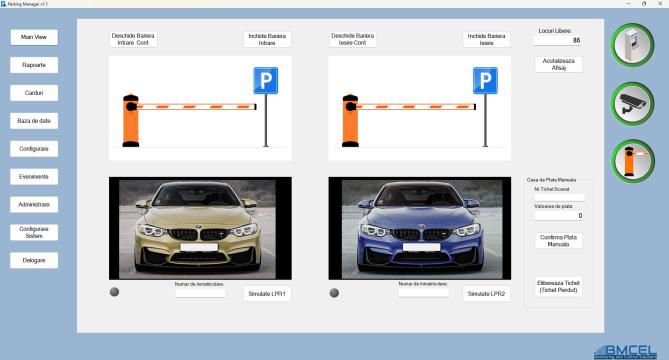This screenshot has height=360, width=669.
Task: Click Deschide Bariera Intrare Cont button
Action: click(133, 39)
